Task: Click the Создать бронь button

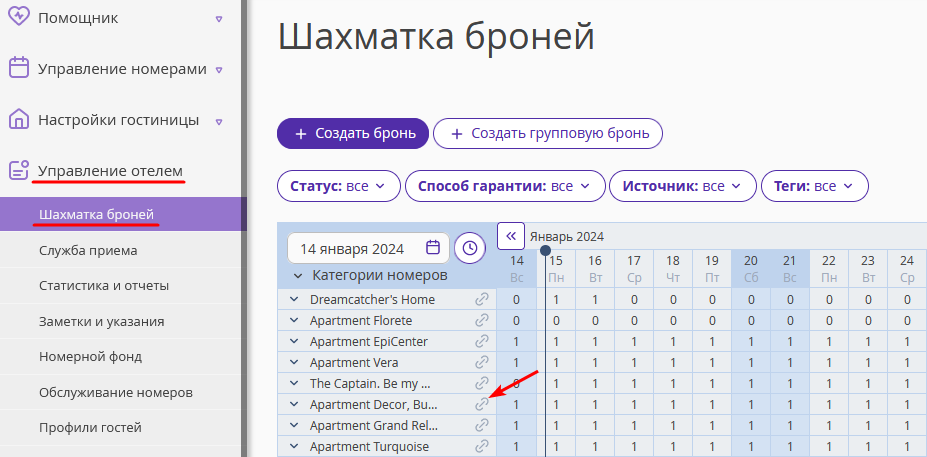Action: tap(352, 134)
